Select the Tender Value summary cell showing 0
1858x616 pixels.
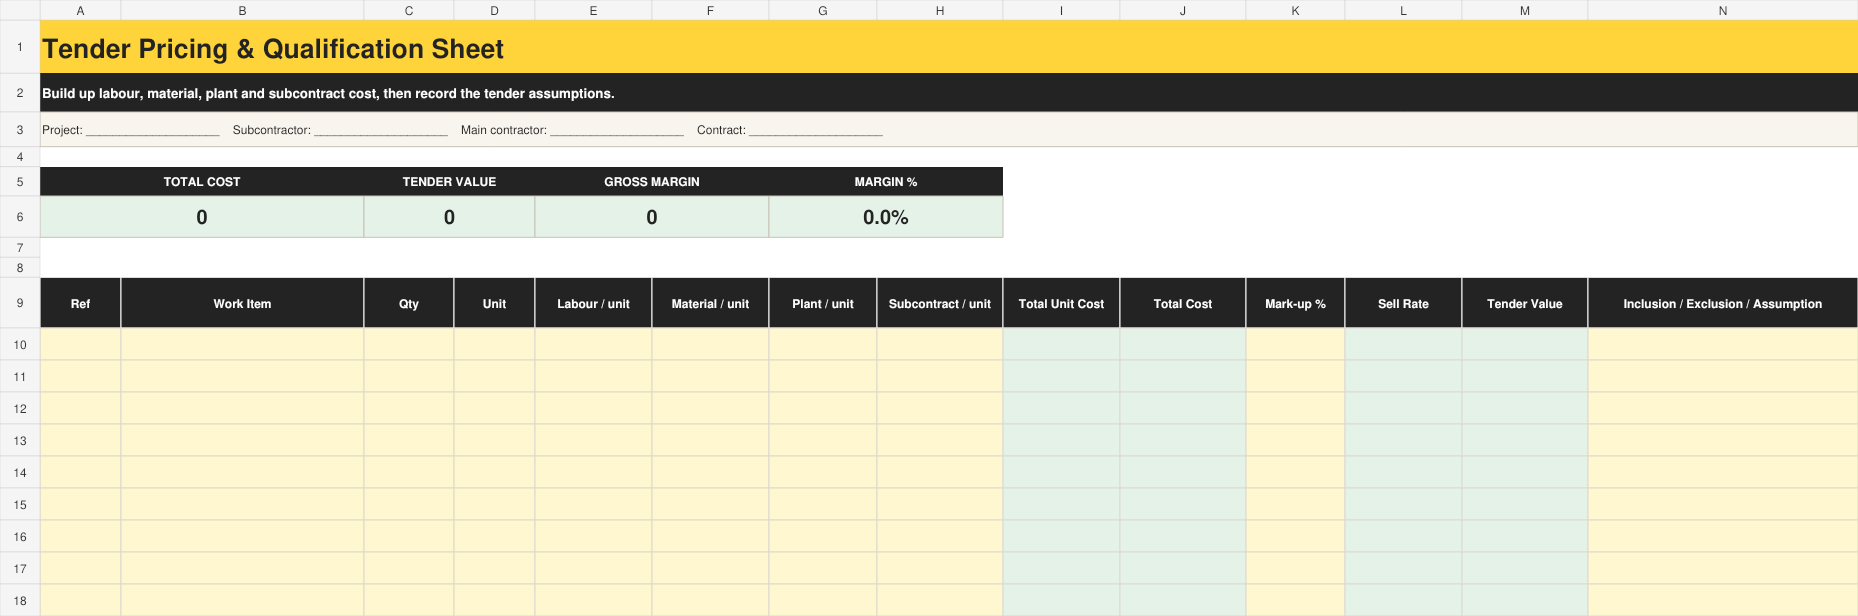pyautogui.click(x=449, y=217)
